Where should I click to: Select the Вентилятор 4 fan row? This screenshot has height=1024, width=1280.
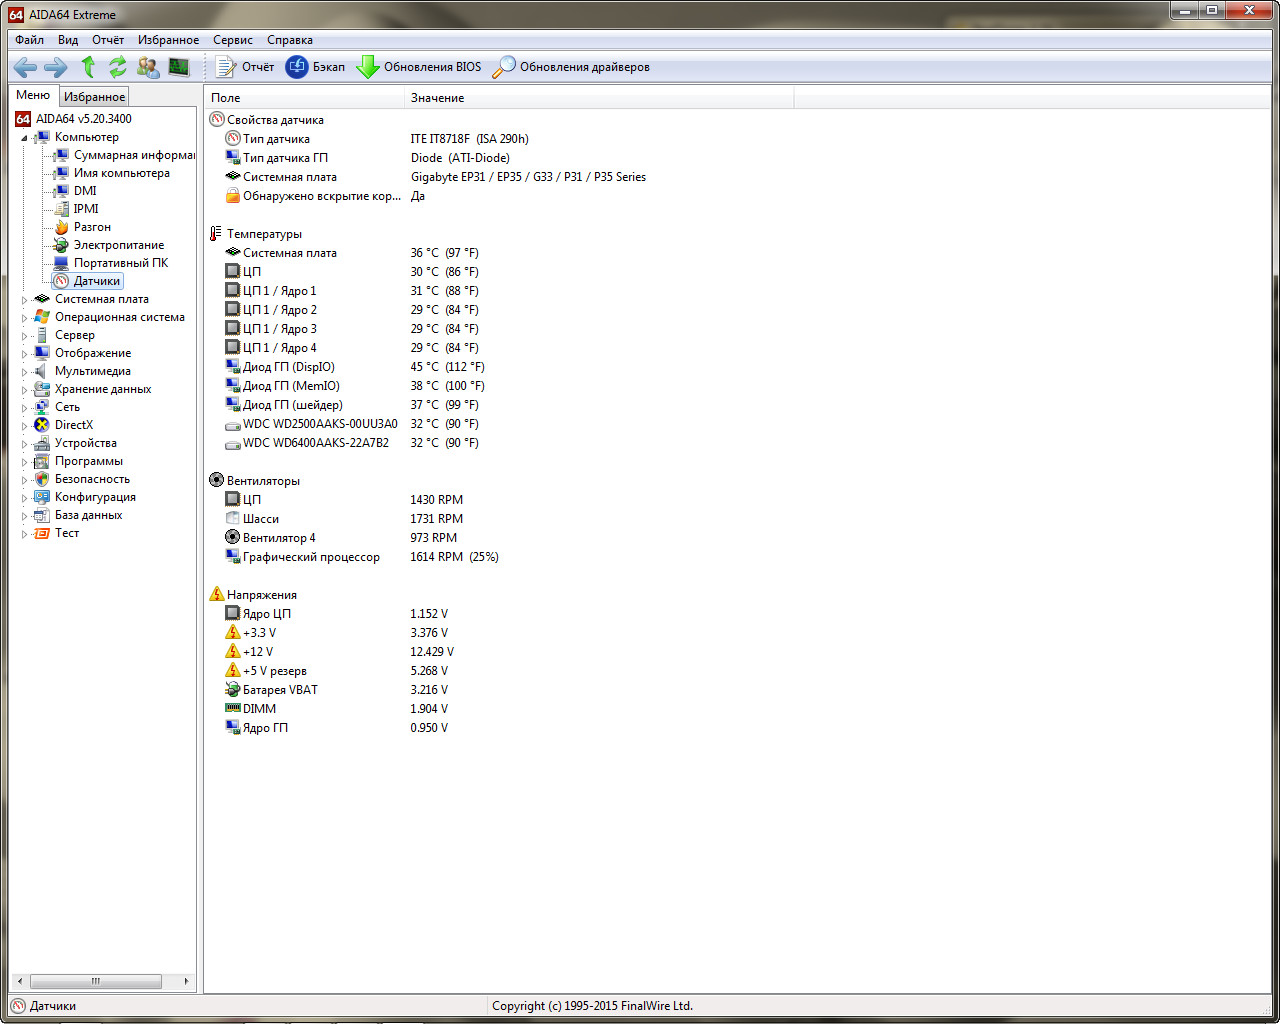tap(340, 538)
